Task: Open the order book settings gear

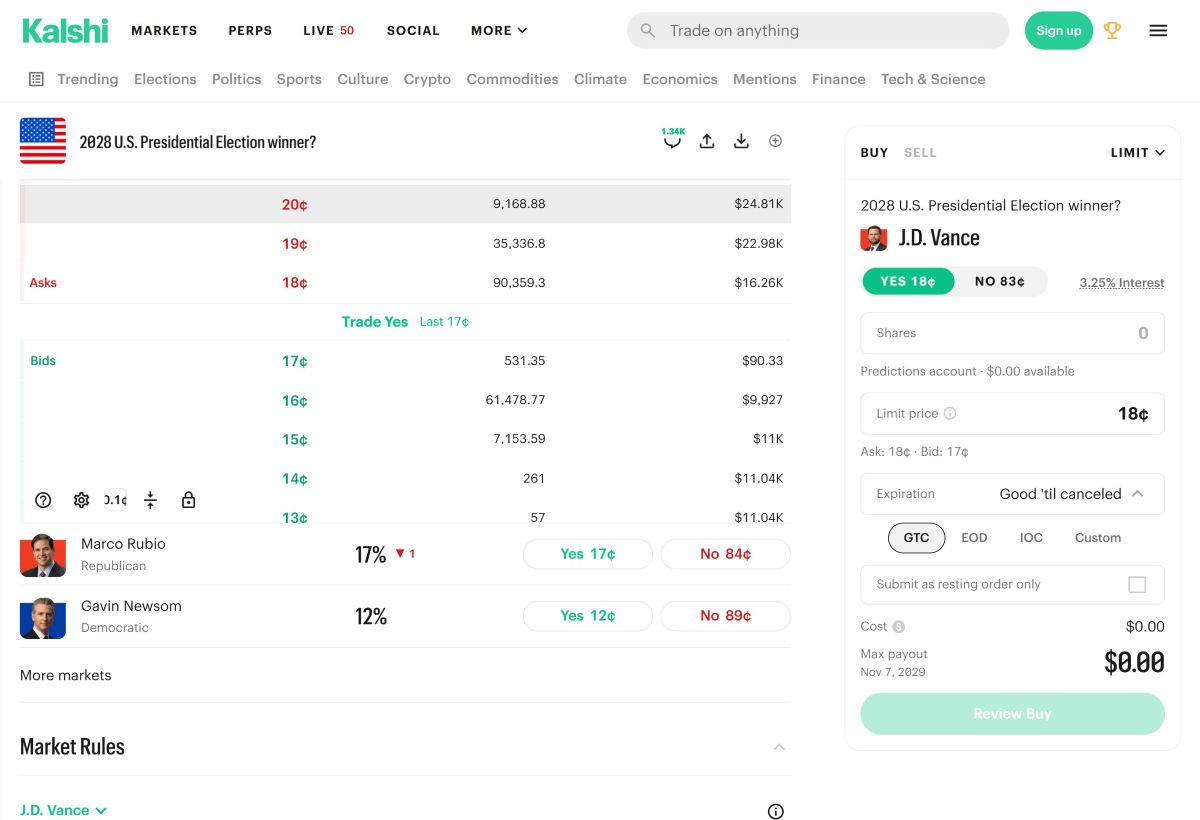Action: point(82,500)
